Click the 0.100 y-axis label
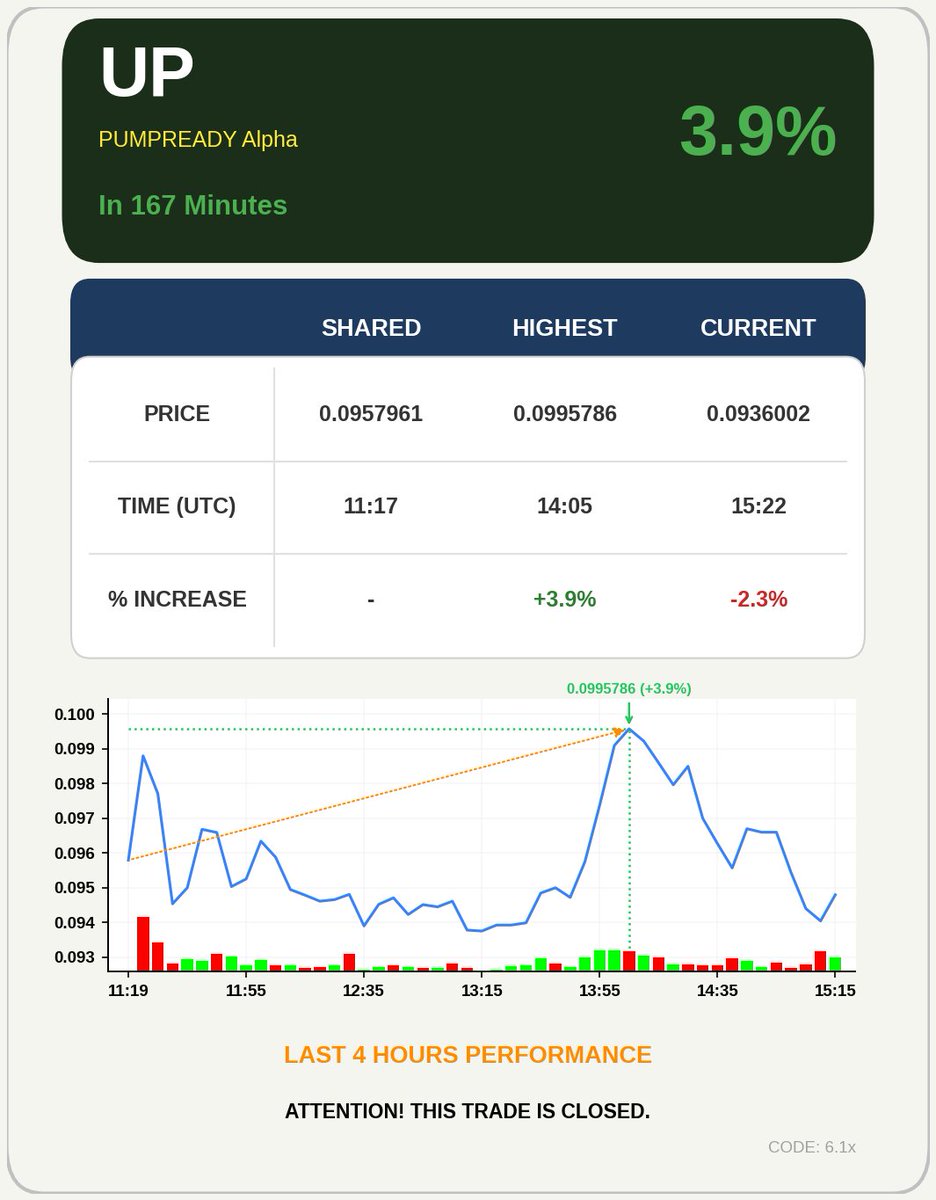Viewport: 936px width, 1200px height. pyautogui.click(x=75, y=714)
